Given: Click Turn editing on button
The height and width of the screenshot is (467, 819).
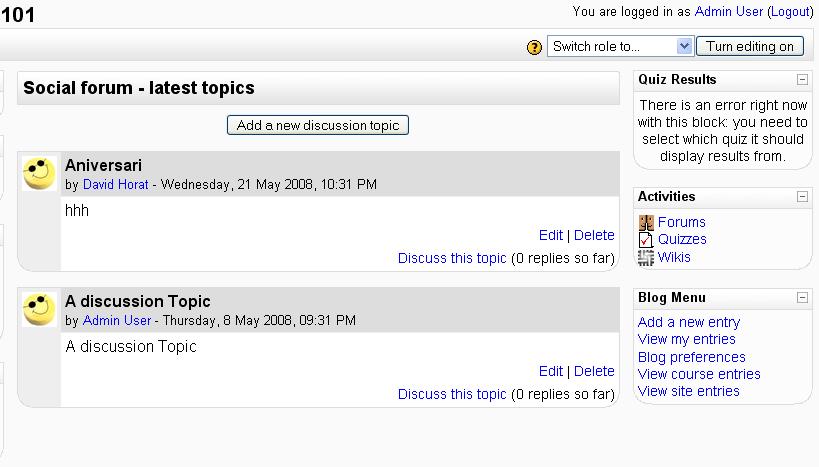Looking at the screenshot, I should [750, 46].
